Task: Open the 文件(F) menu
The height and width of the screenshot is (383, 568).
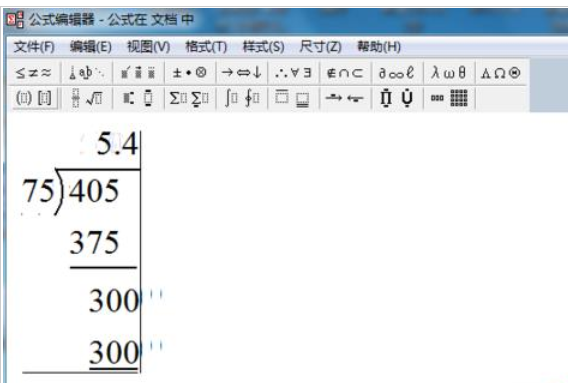Action: point(34,47)
